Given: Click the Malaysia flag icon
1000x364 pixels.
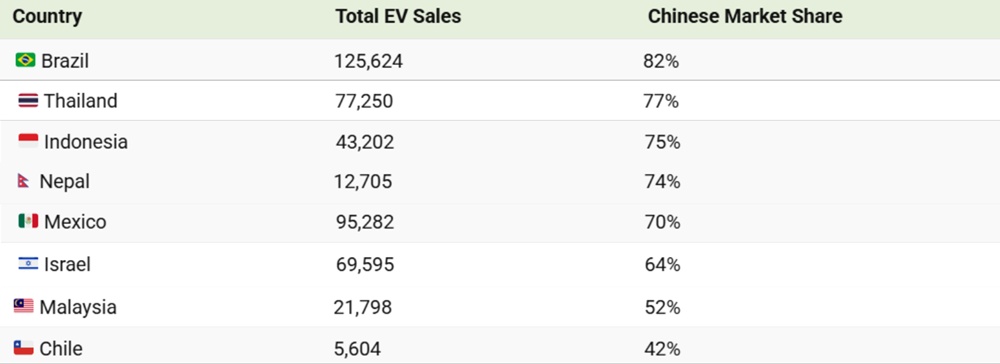Looking at the screenshot, I should pos(24,307).
